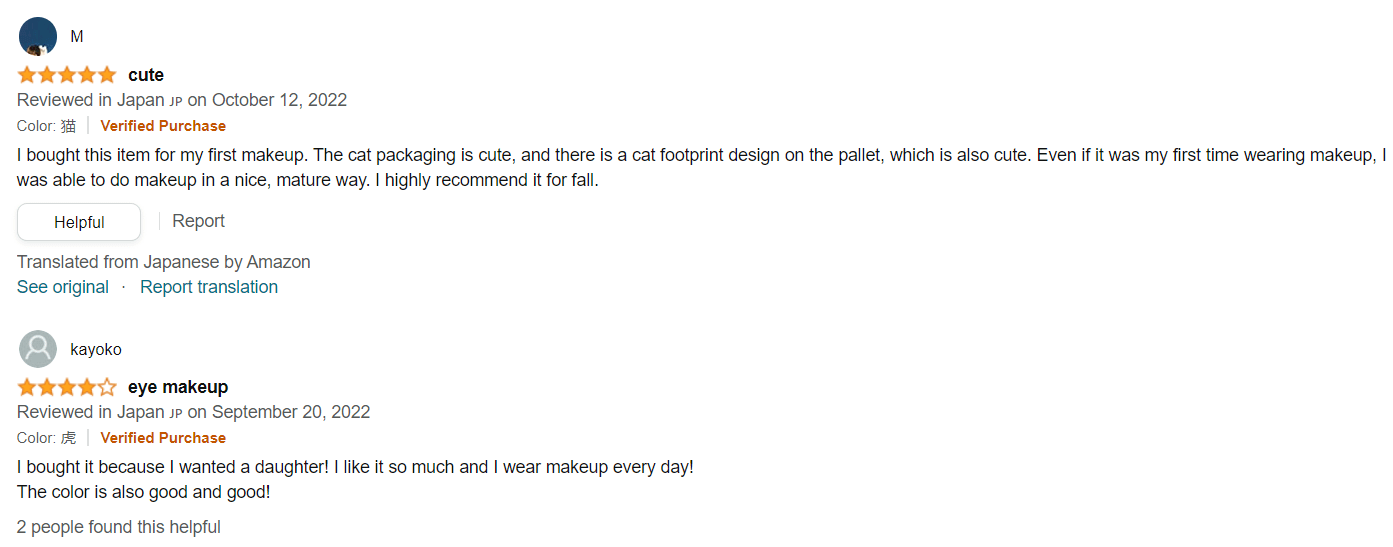This screenshot has height=547, width=1393.
Task: Click "Reviewed in Japan on October 12, 2022"
Action: tap(182, 100)
